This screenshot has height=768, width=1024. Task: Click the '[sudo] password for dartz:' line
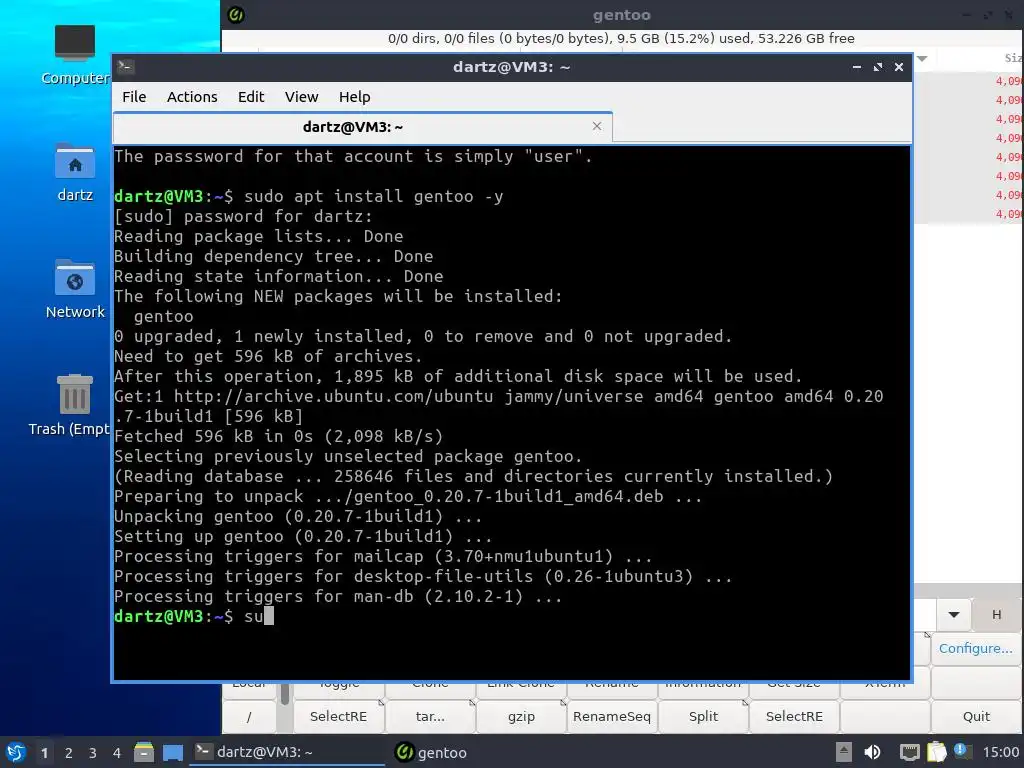coord(243,216)
